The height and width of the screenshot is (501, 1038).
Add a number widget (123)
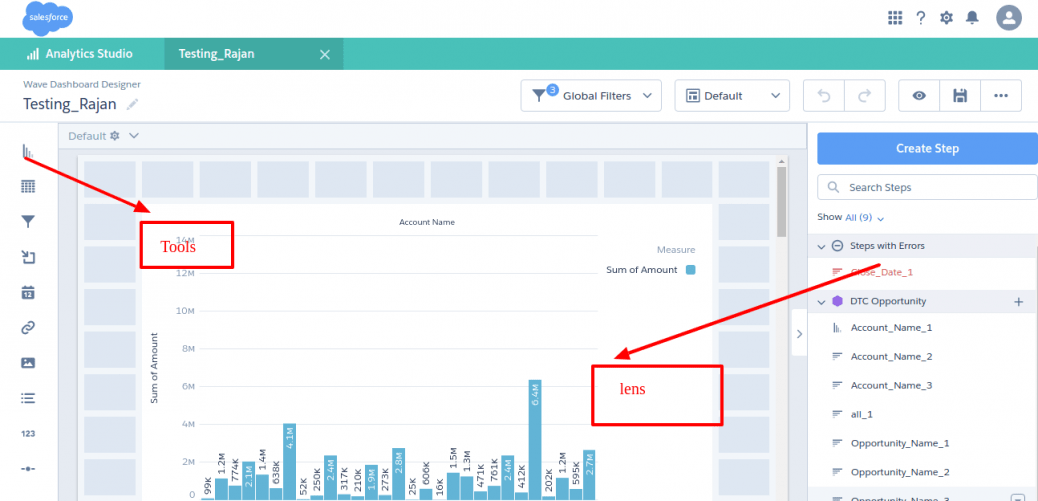(x=28, y=433)
